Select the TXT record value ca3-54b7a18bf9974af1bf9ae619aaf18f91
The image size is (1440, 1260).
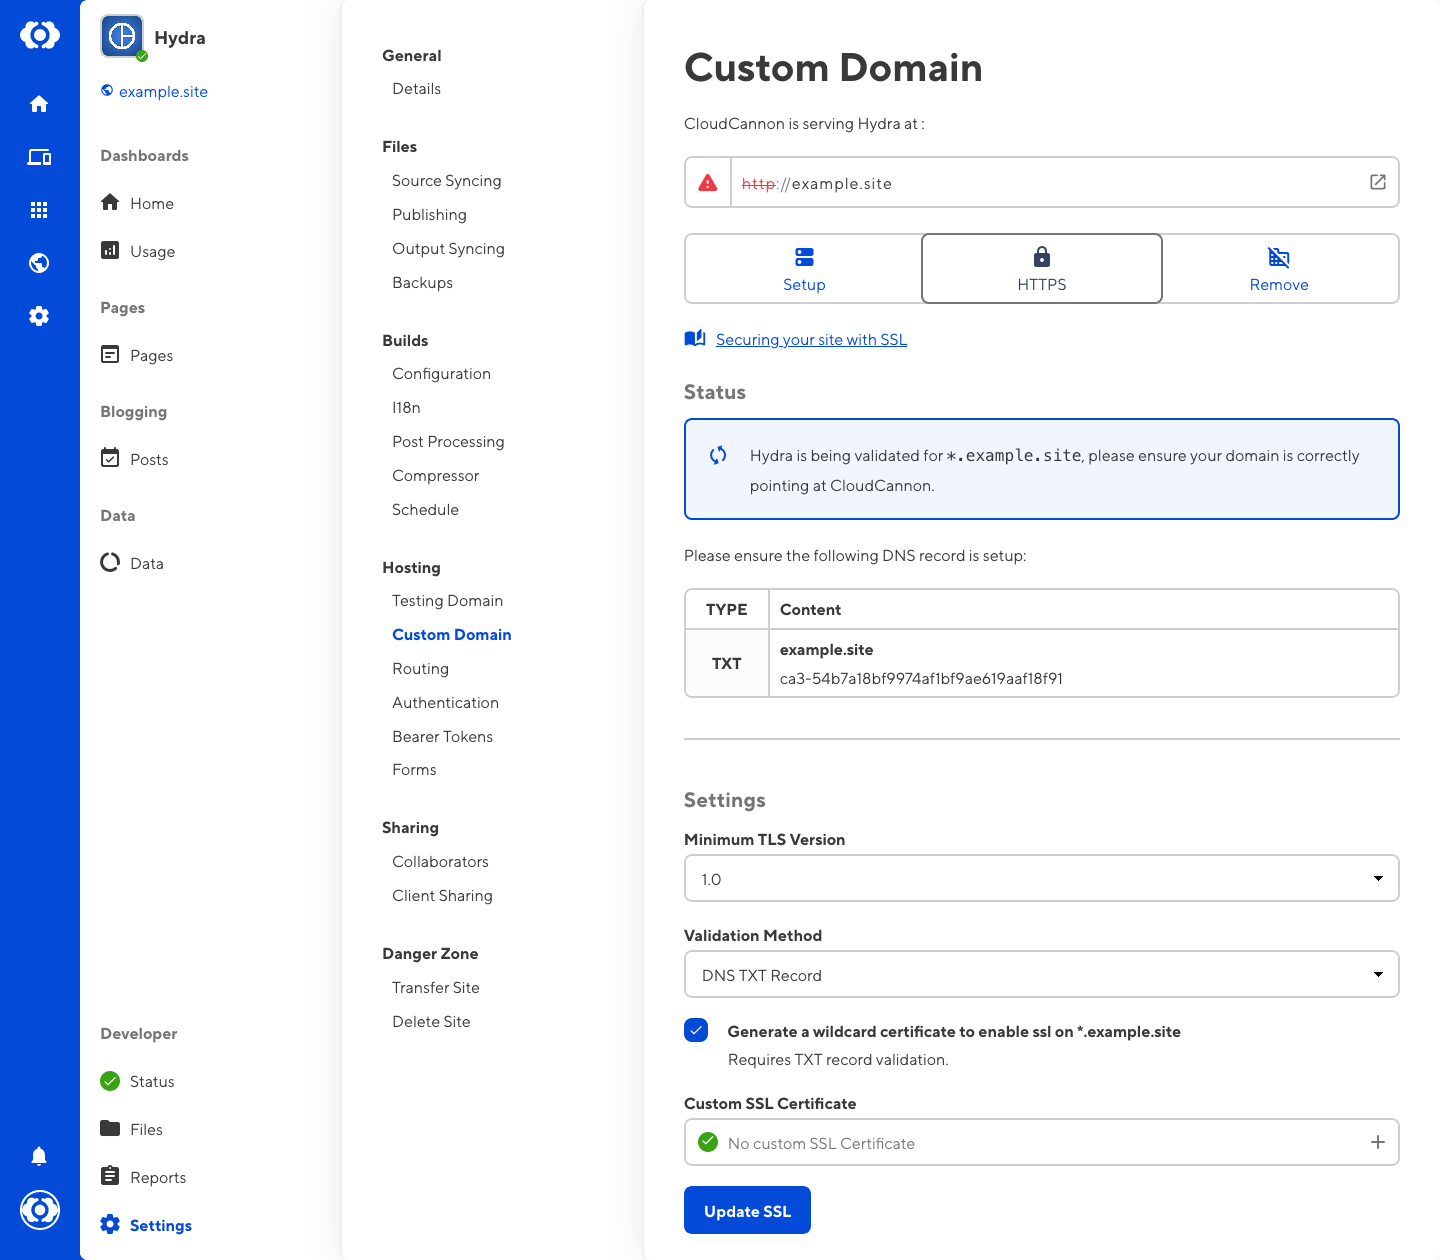(921, 679)
